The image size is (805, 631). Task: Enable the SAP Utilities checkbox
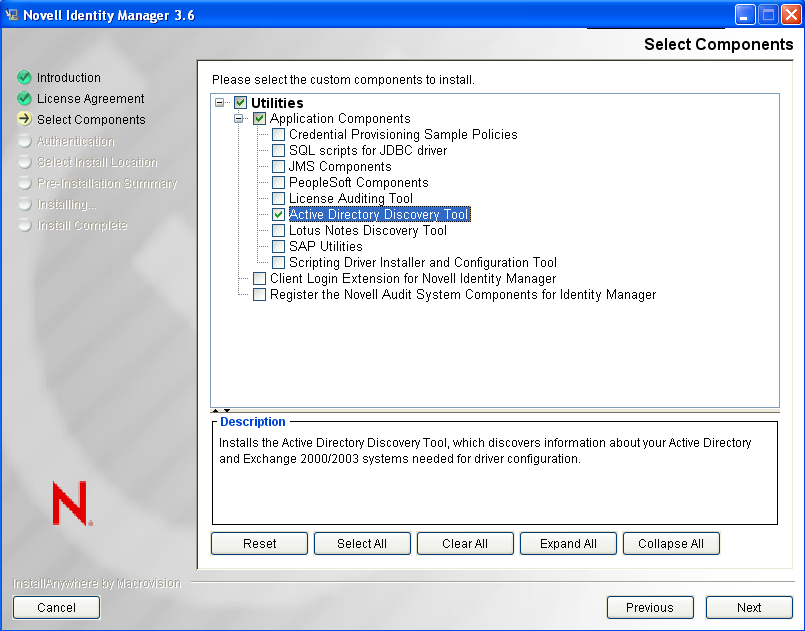[x=278, y=246]
